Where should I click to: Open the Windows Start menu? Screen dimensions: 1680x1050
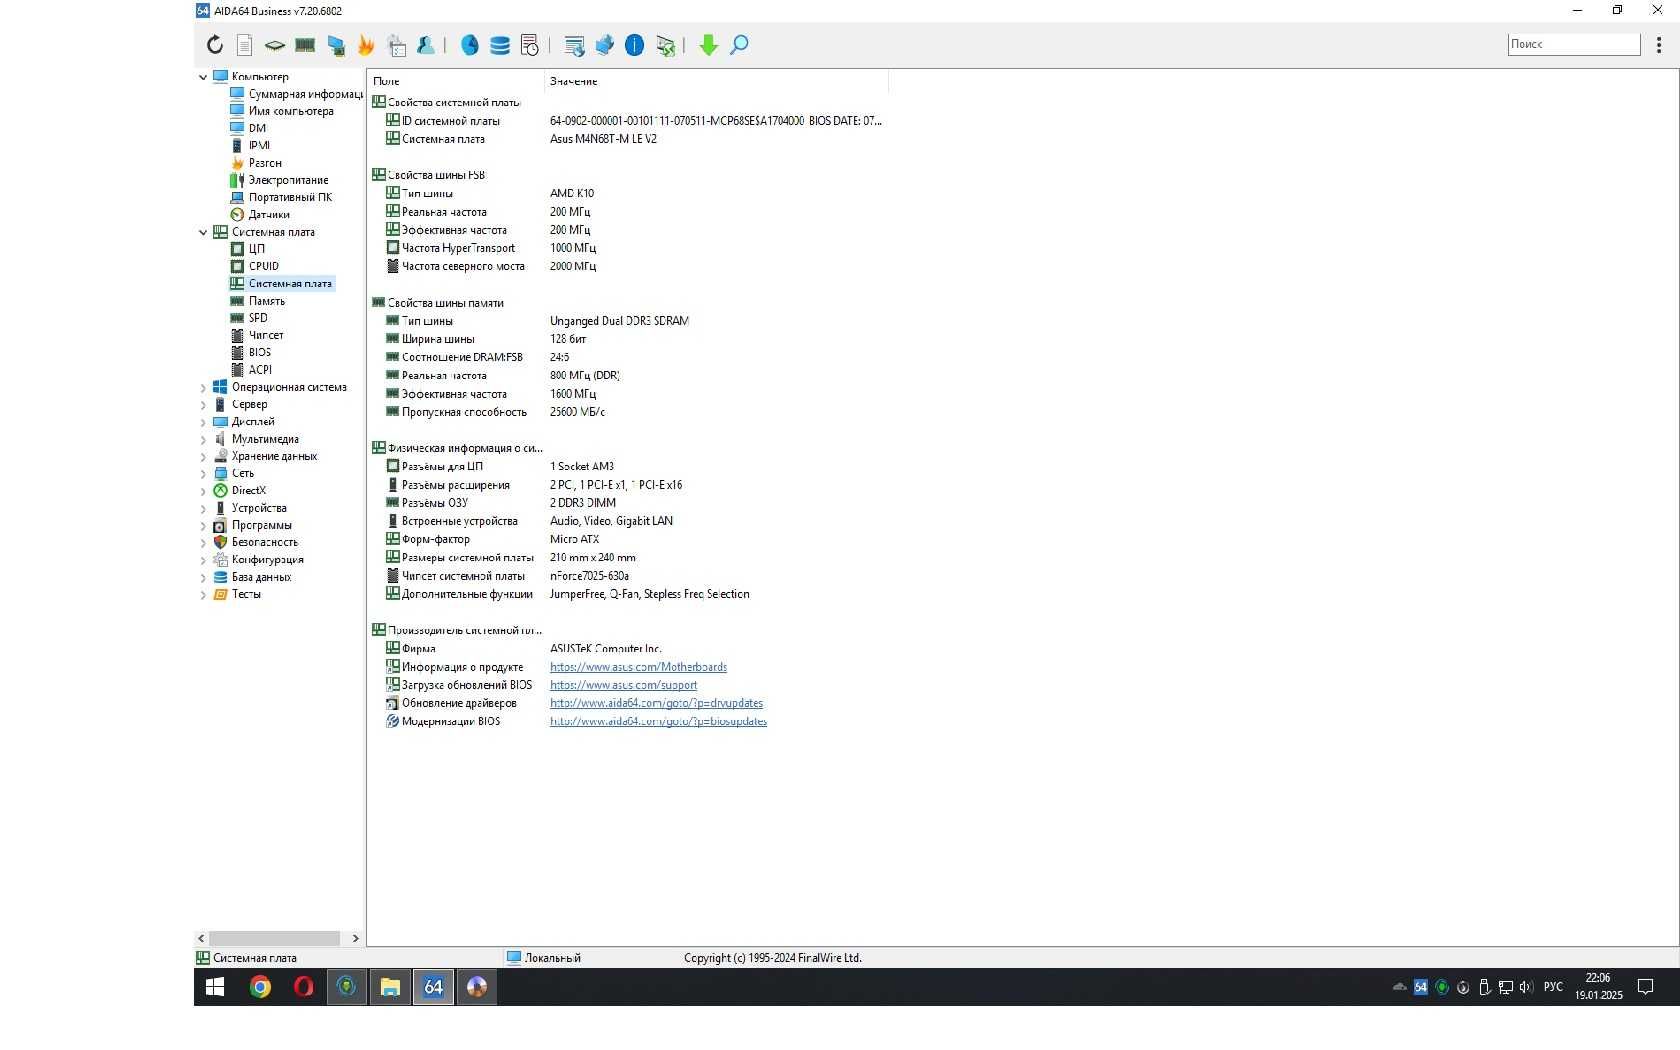(215, 987)
